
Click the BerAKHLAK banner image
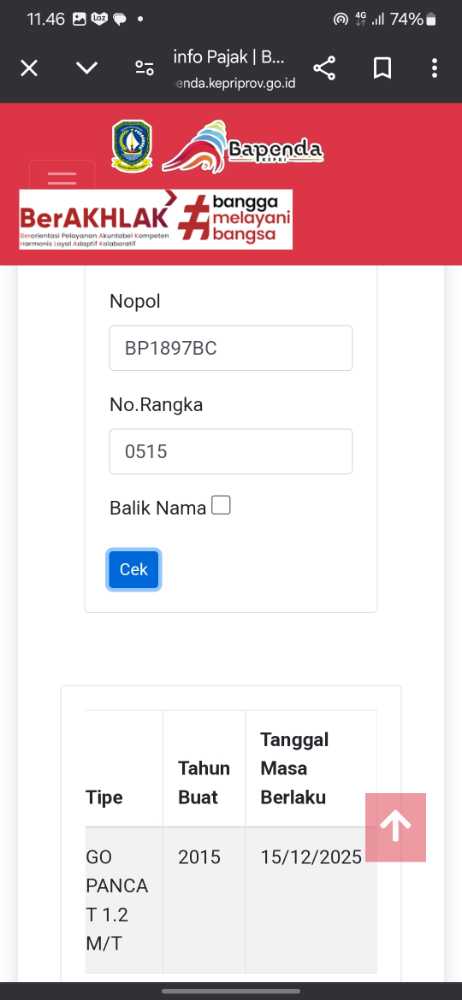click(156, 219)
